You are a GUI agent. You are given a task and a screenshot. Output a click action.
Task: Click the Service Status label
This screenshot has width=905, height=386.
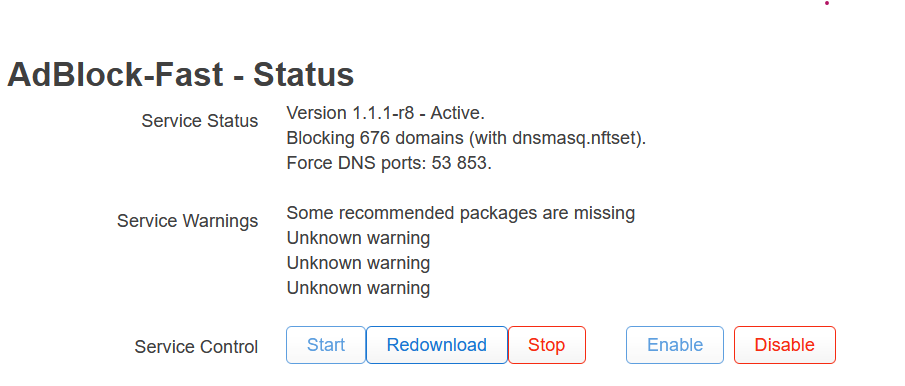pos(200,121)
